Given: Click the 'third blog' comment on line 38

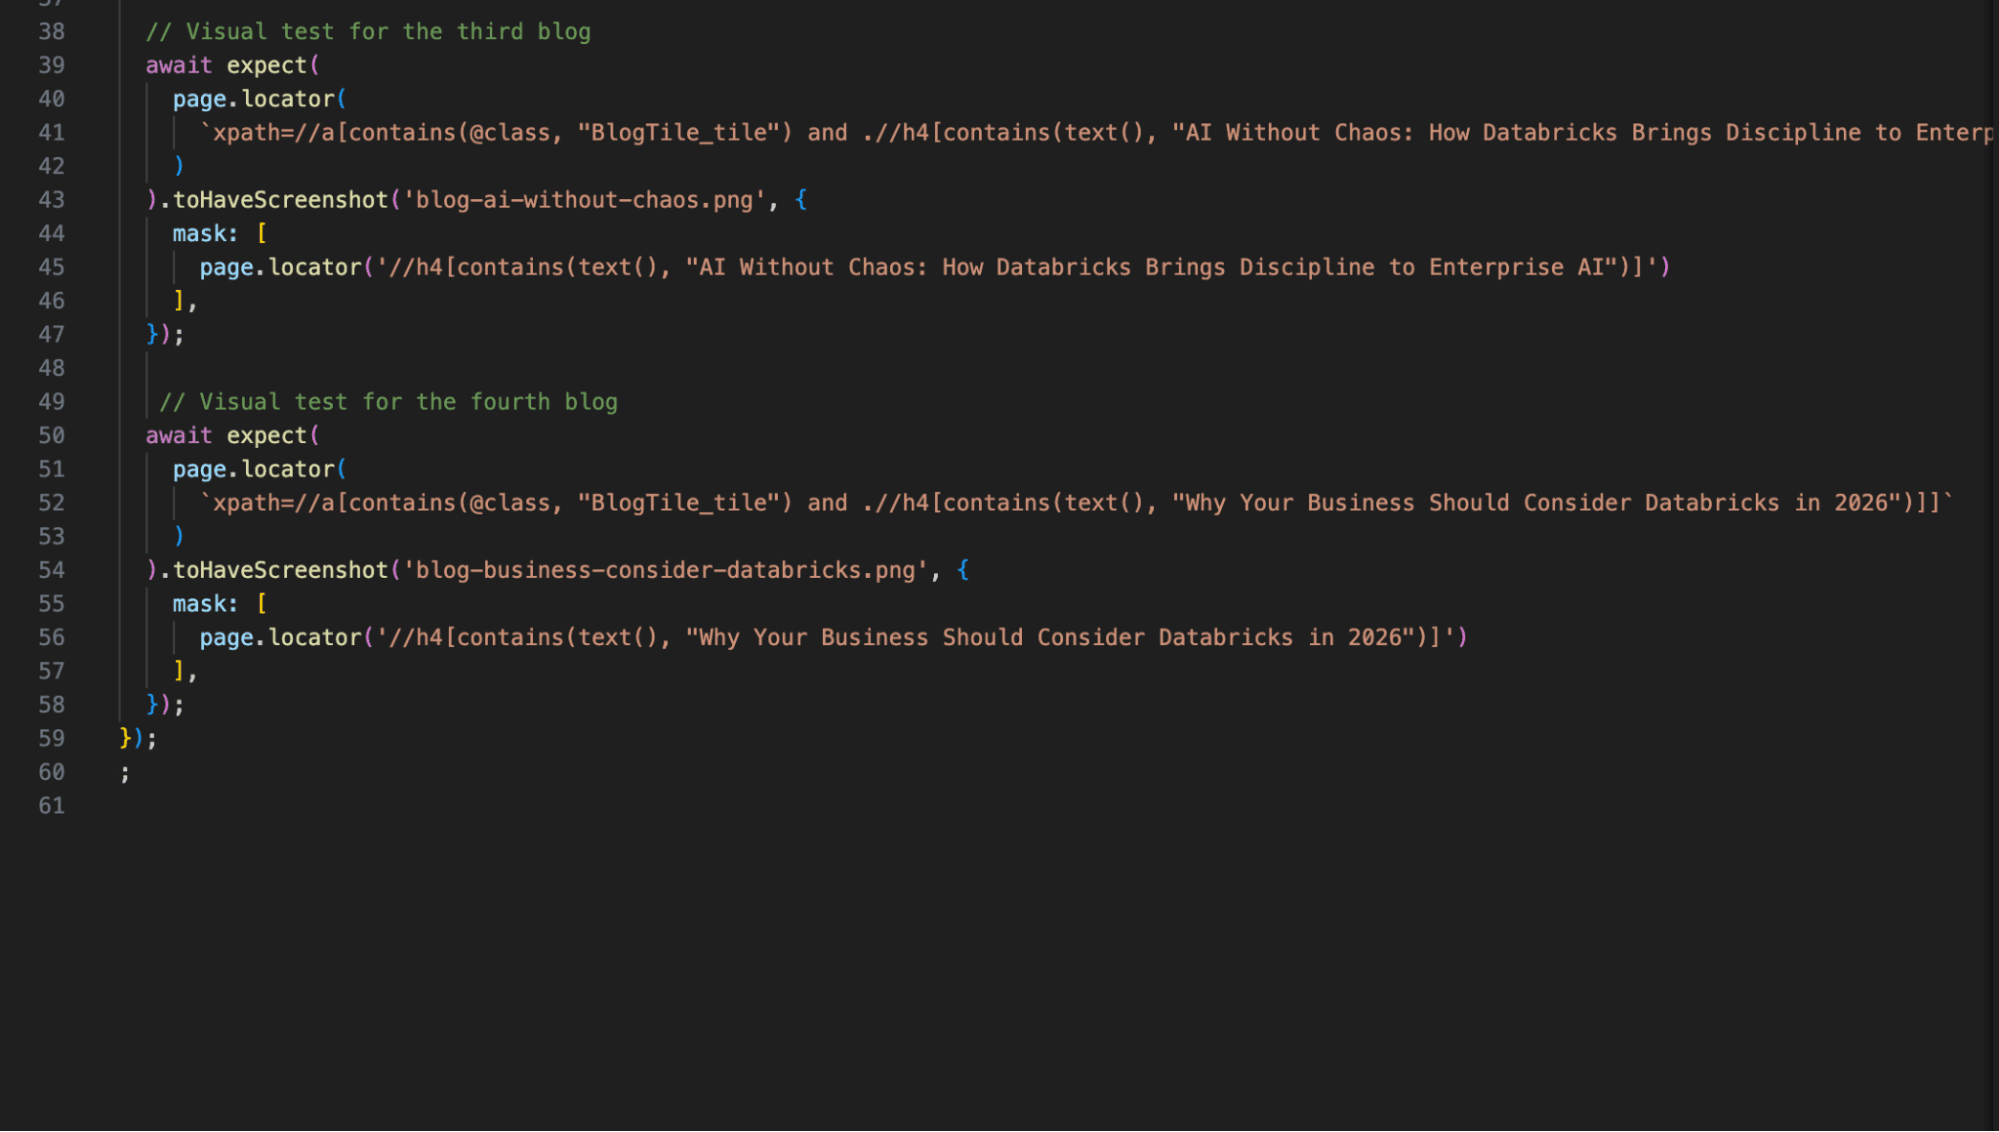Looking at the screenshot, I should coord(523,32).
